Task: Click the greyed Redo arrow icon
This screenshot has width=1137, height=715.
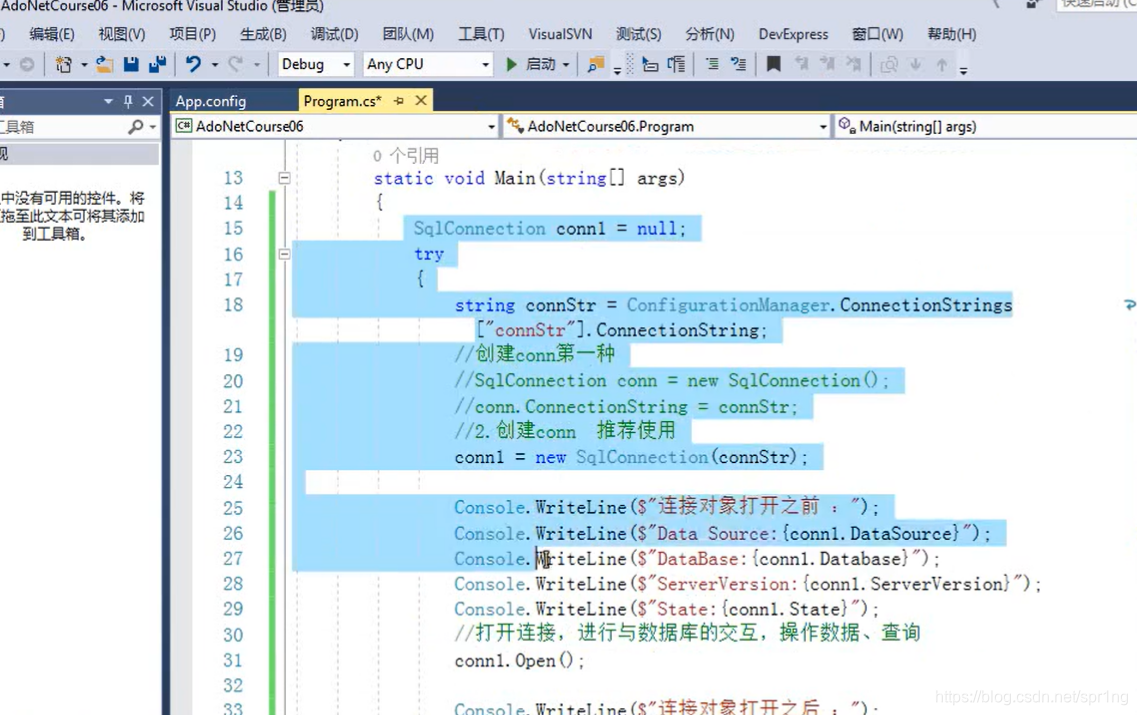Action: point(236,65)
